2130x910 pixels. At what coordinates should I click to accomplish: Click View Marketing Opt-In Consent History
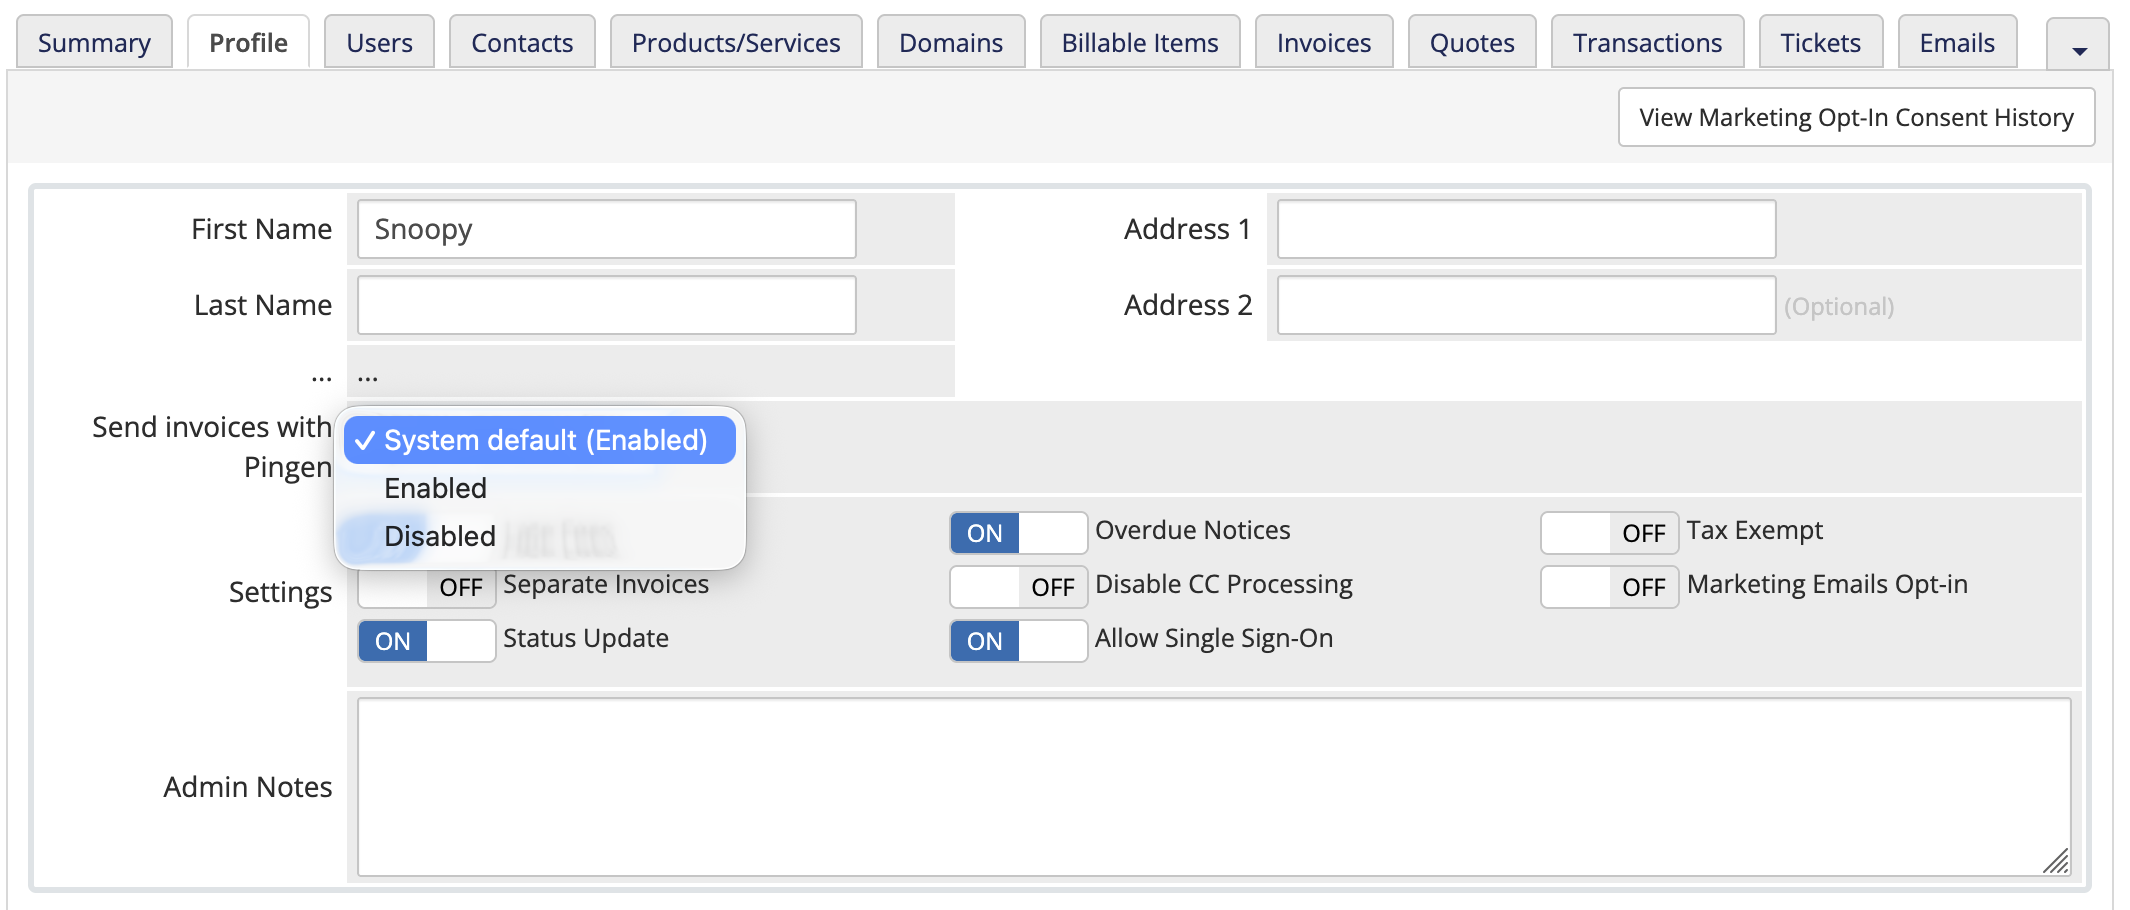coord(1856,117)
